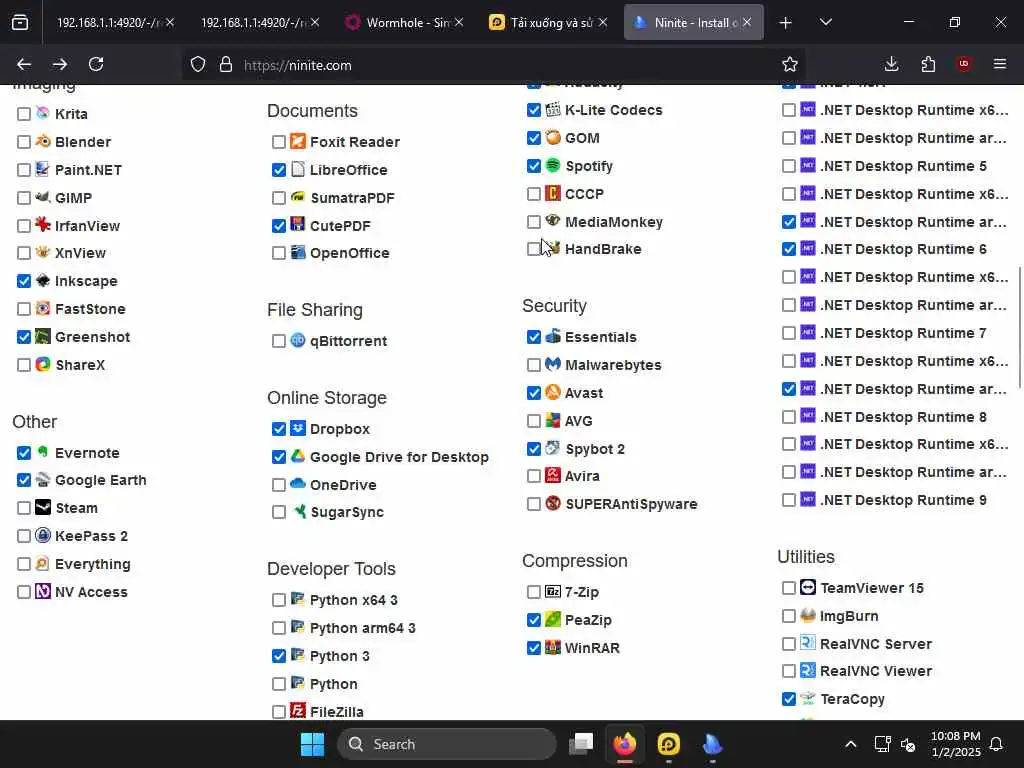Close the Wormhole tab
Viewport: 1024px width, 768px height.
click(459, 22)
